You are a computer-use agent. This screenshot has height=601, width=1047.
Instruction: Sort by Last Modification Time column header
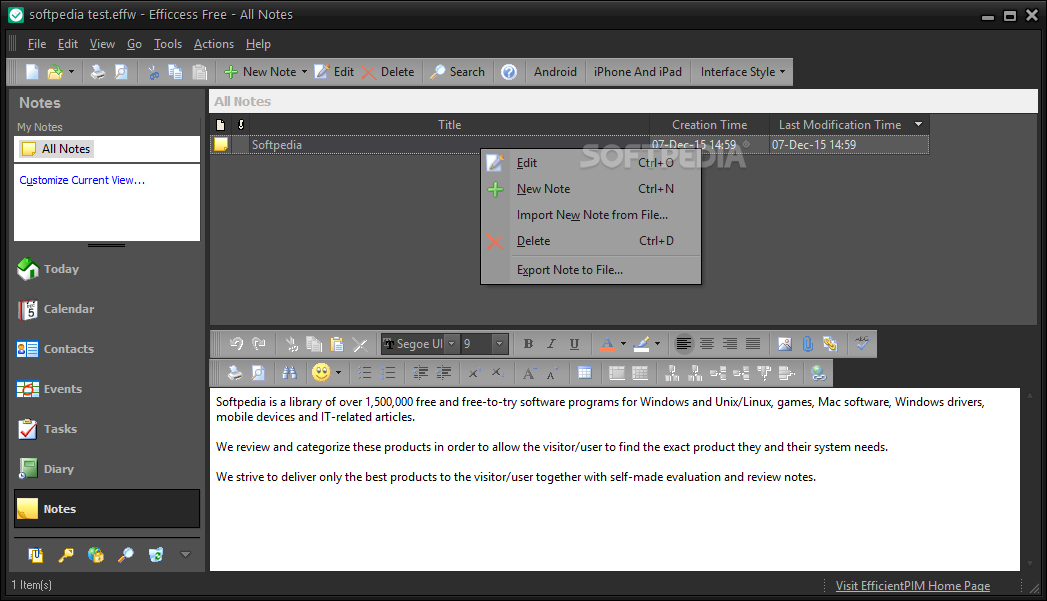[x=849, y=125]
